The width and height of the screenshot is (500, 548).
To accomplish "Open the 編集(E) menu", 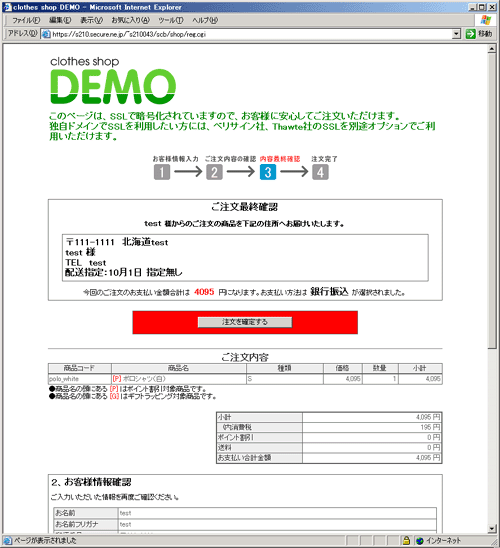I will [60, 20].
